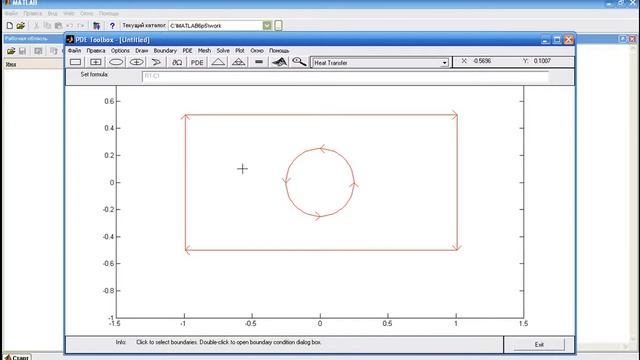640x360 pixels.
Task: Select the draw rectangle tool
Action: pos(76,62)
